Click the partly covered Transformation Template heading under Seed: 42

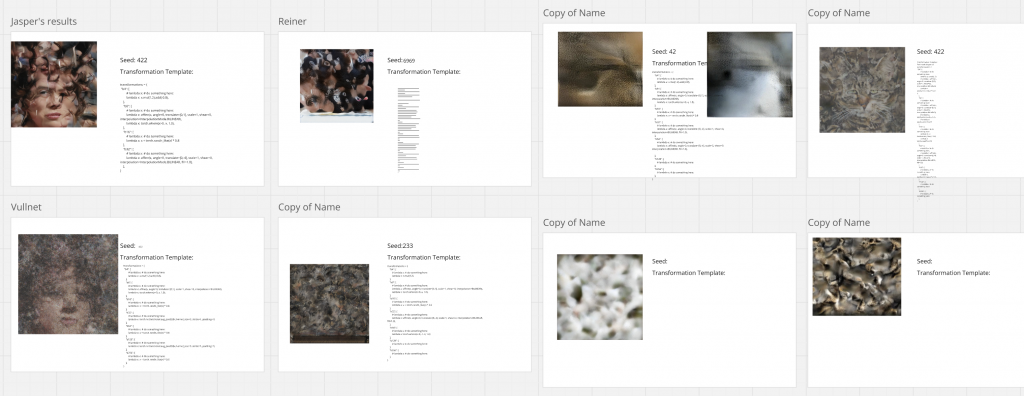(679, 63)
